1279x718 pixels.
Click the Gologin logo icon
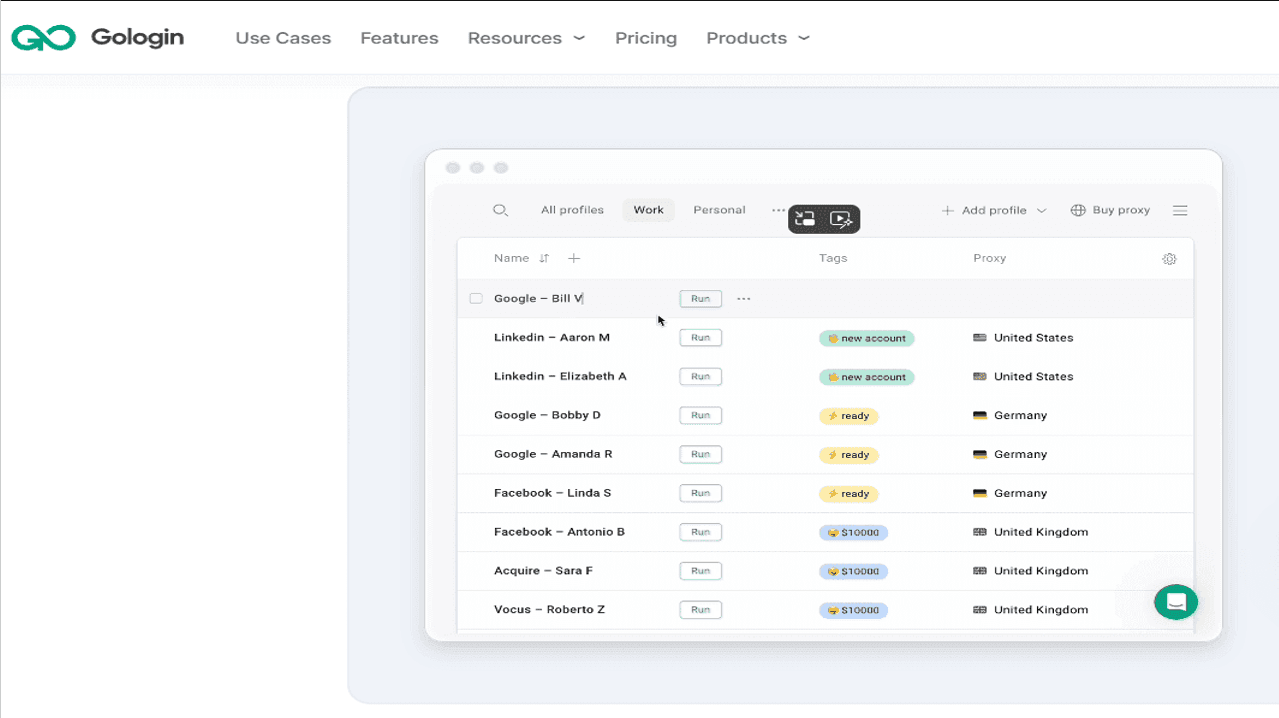click(44, 38)
